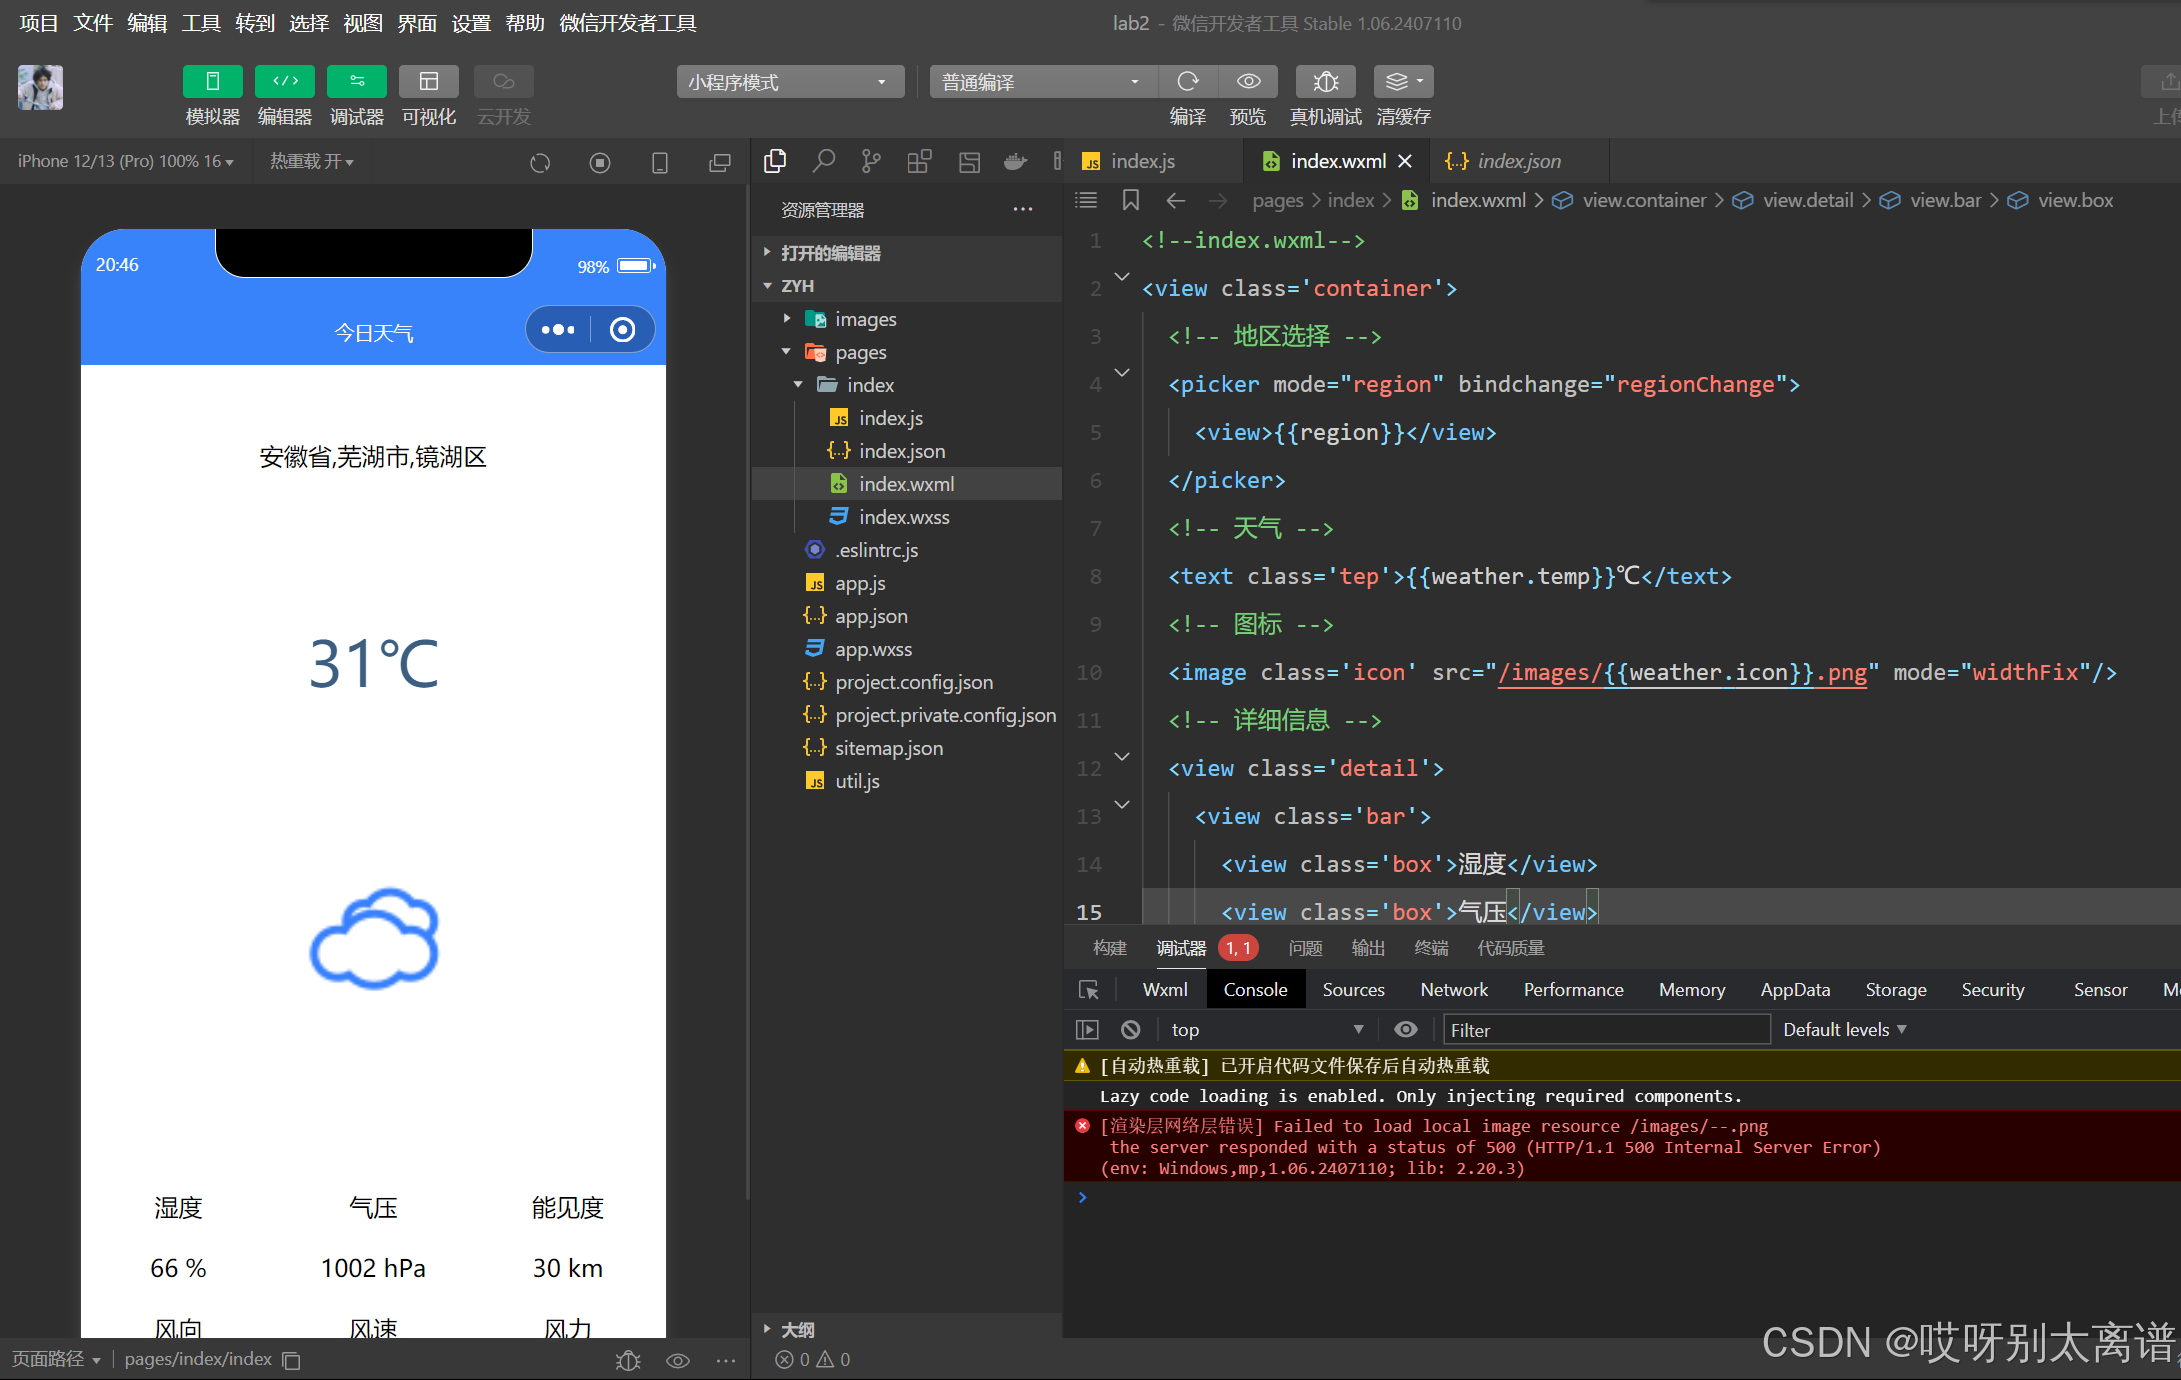Click the clear console icon
The width and height of the screenshot is (2181, 1380).
[1130, 1029]
